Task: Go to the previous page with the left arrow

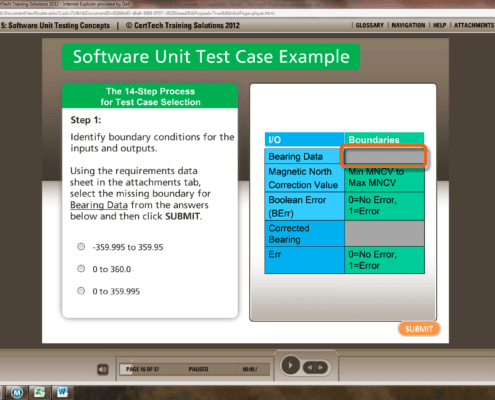Action: click(310, 367)
